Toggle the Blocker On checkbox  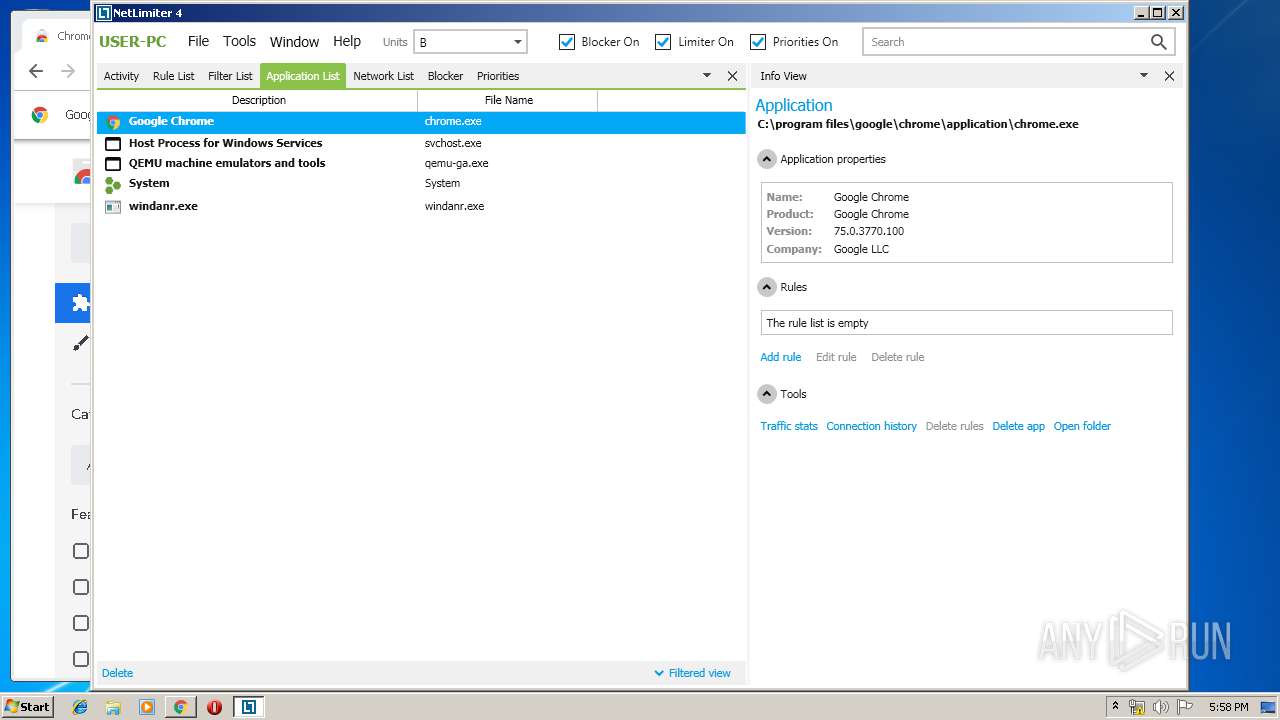pos(567,42)
